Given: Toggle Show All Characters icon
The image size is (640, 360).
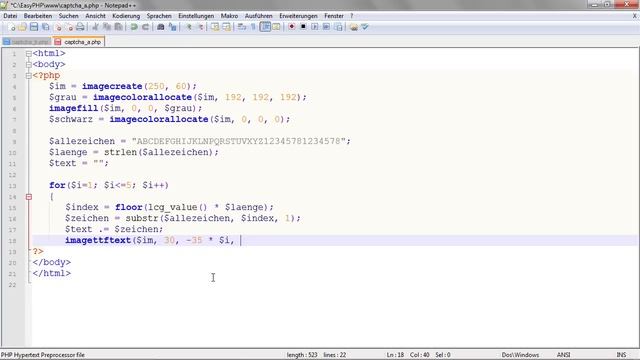Looking at the screenshot, I should pos(253,27).
